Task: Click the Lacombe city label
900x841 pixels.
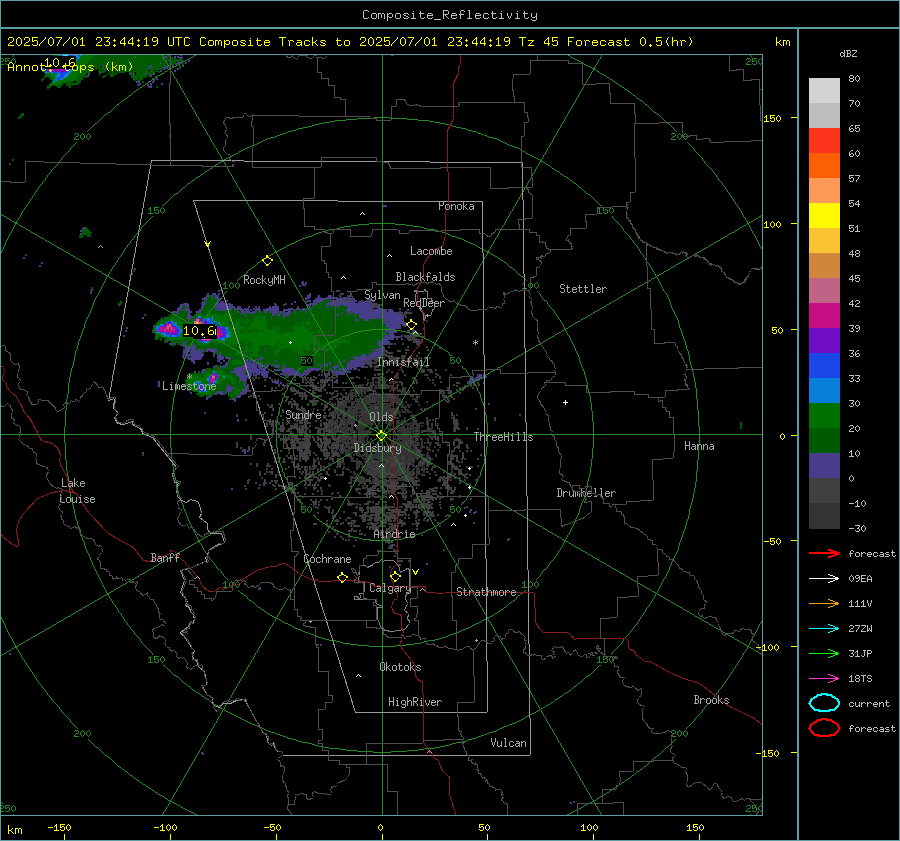Action: 431,251
